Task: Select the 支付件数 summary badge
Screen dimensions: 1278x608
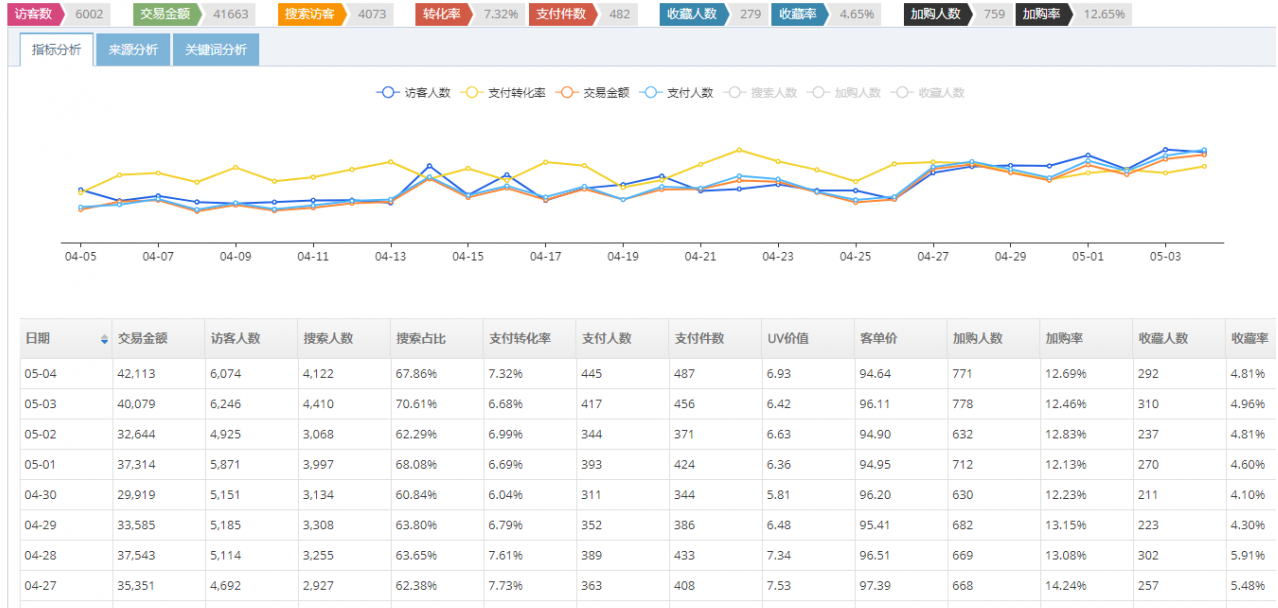Action: [564, 14]
